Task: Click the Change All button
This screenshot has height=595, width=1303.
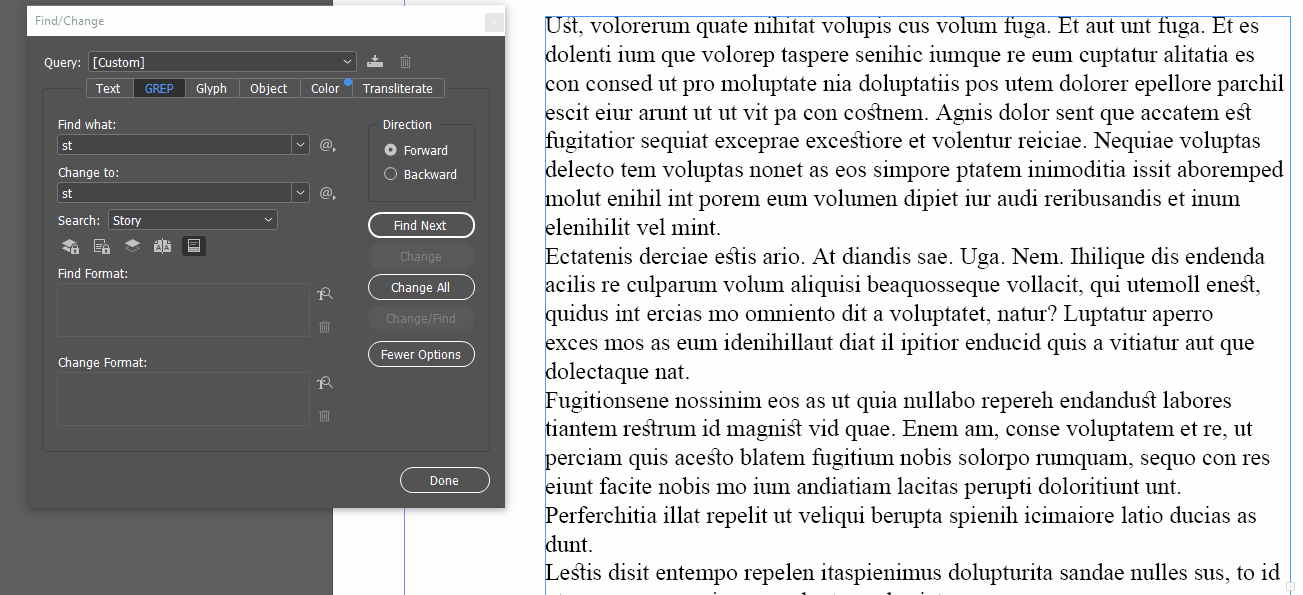Action: pos(421,287)
